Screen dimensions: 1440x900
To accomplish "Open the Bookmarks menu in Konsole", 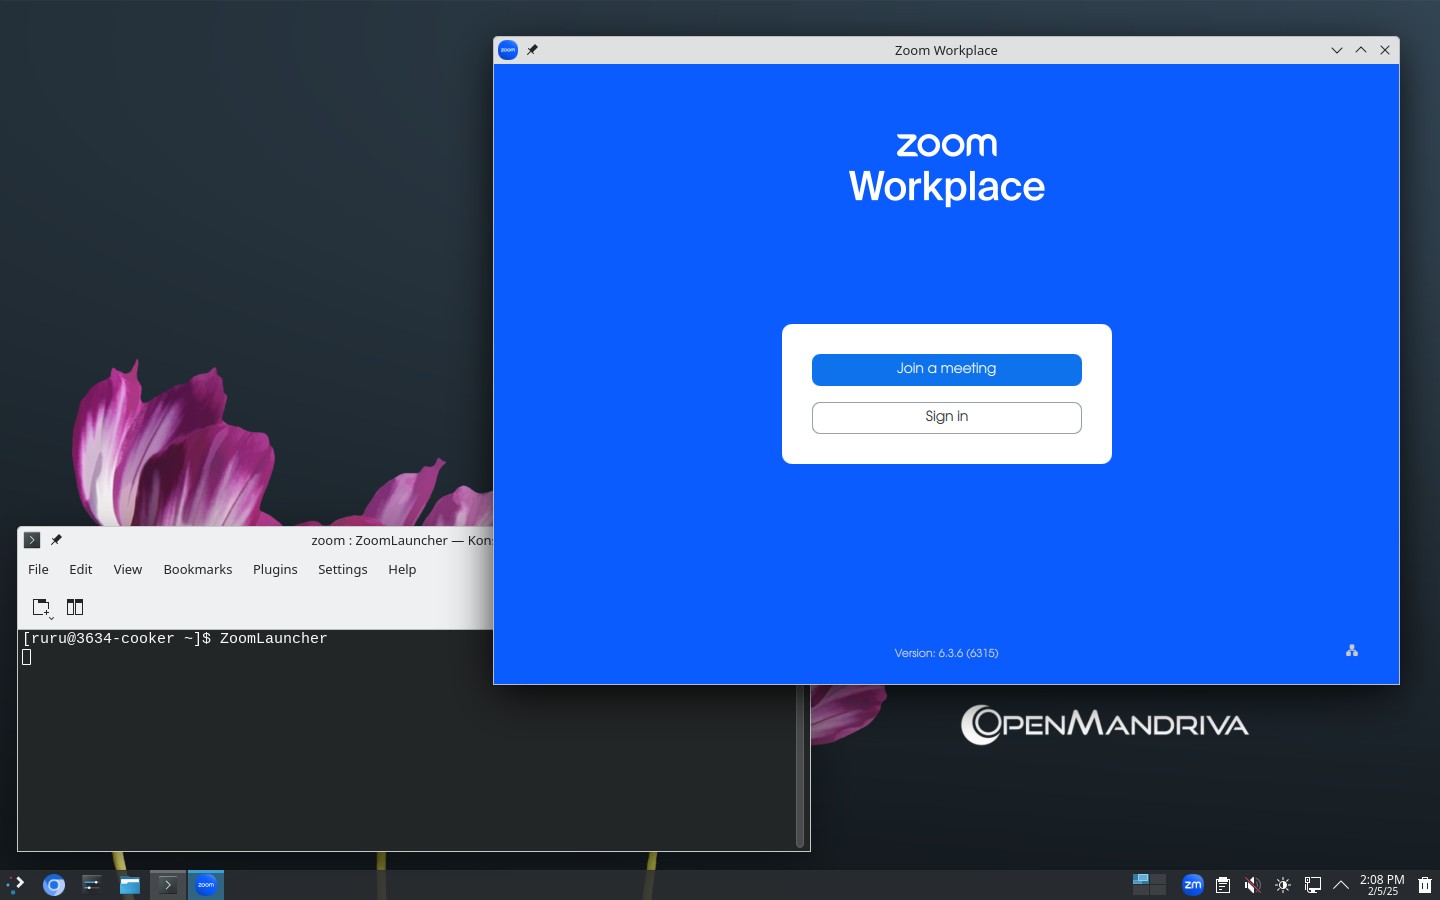I will point(197,569).
